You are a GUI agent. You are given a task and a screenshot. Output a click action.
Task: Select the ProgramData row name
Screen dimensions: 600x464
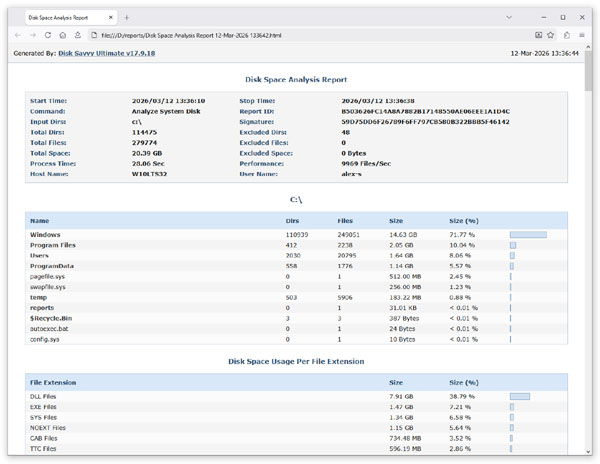52,266
